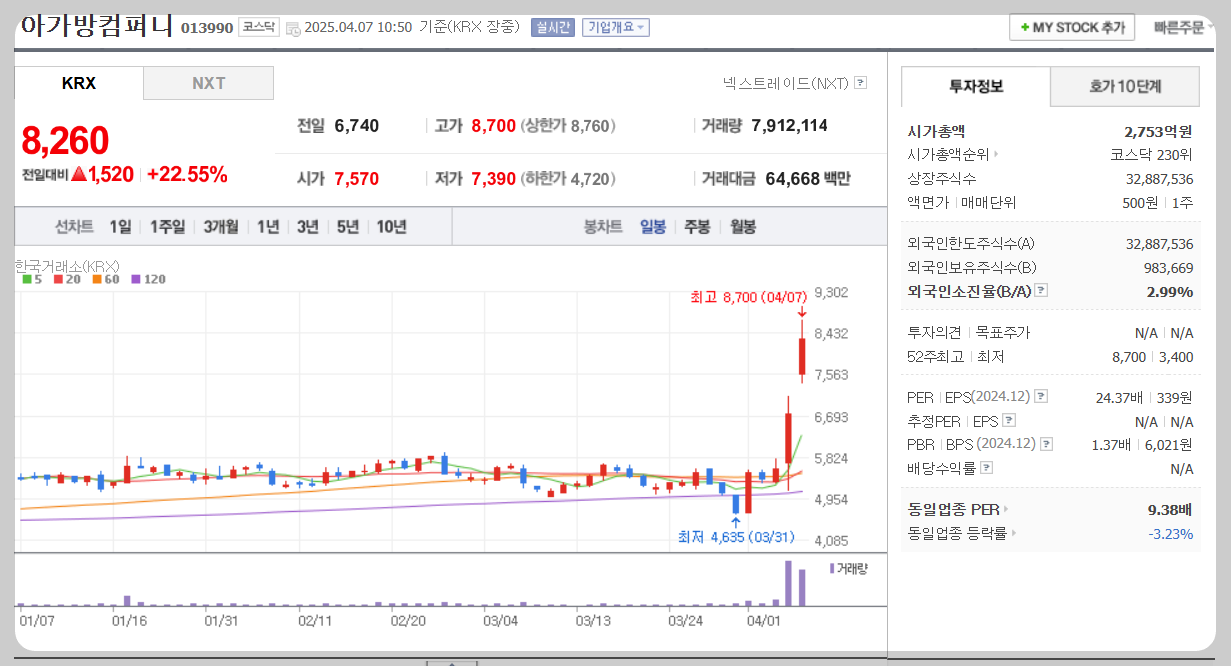Add stock with MY STOCK 추가 button
Screen dimensions: 1231x666
click(x=1072, y=28)
